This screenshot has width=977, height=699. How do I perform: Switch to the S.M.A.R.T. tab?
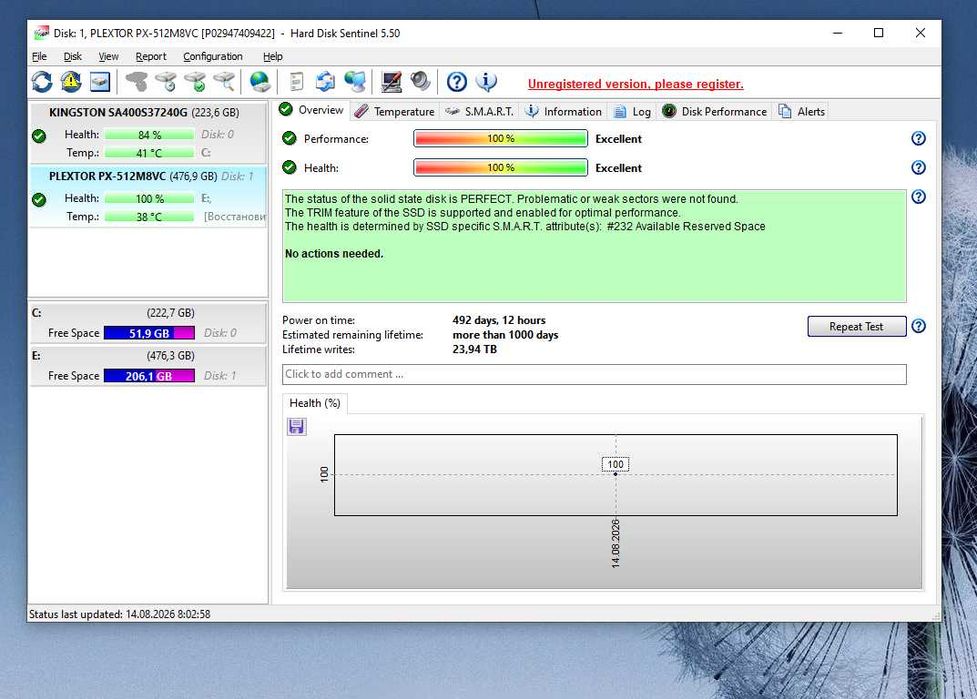(x=479, y=112)
